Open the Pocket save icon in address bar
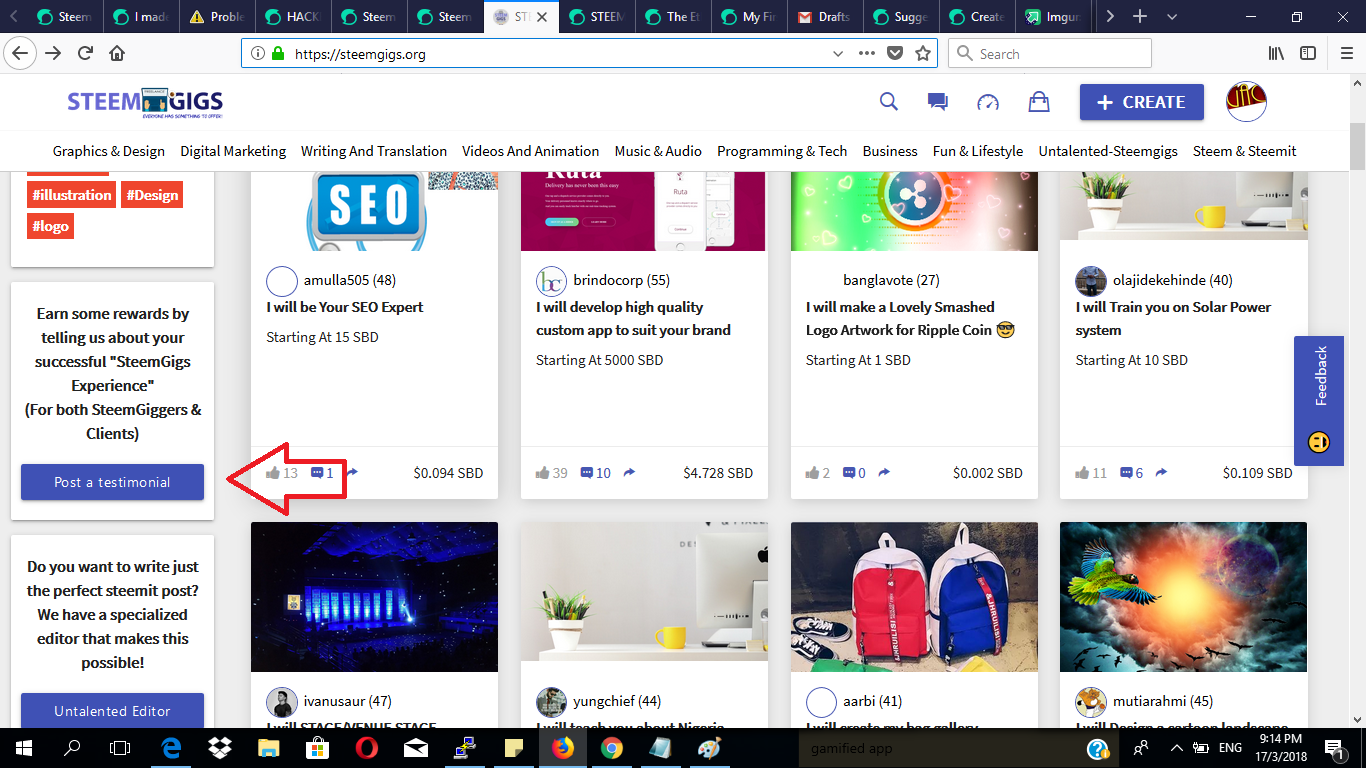The width and height of the screenshot is (1366, 768). pos(895,54)
